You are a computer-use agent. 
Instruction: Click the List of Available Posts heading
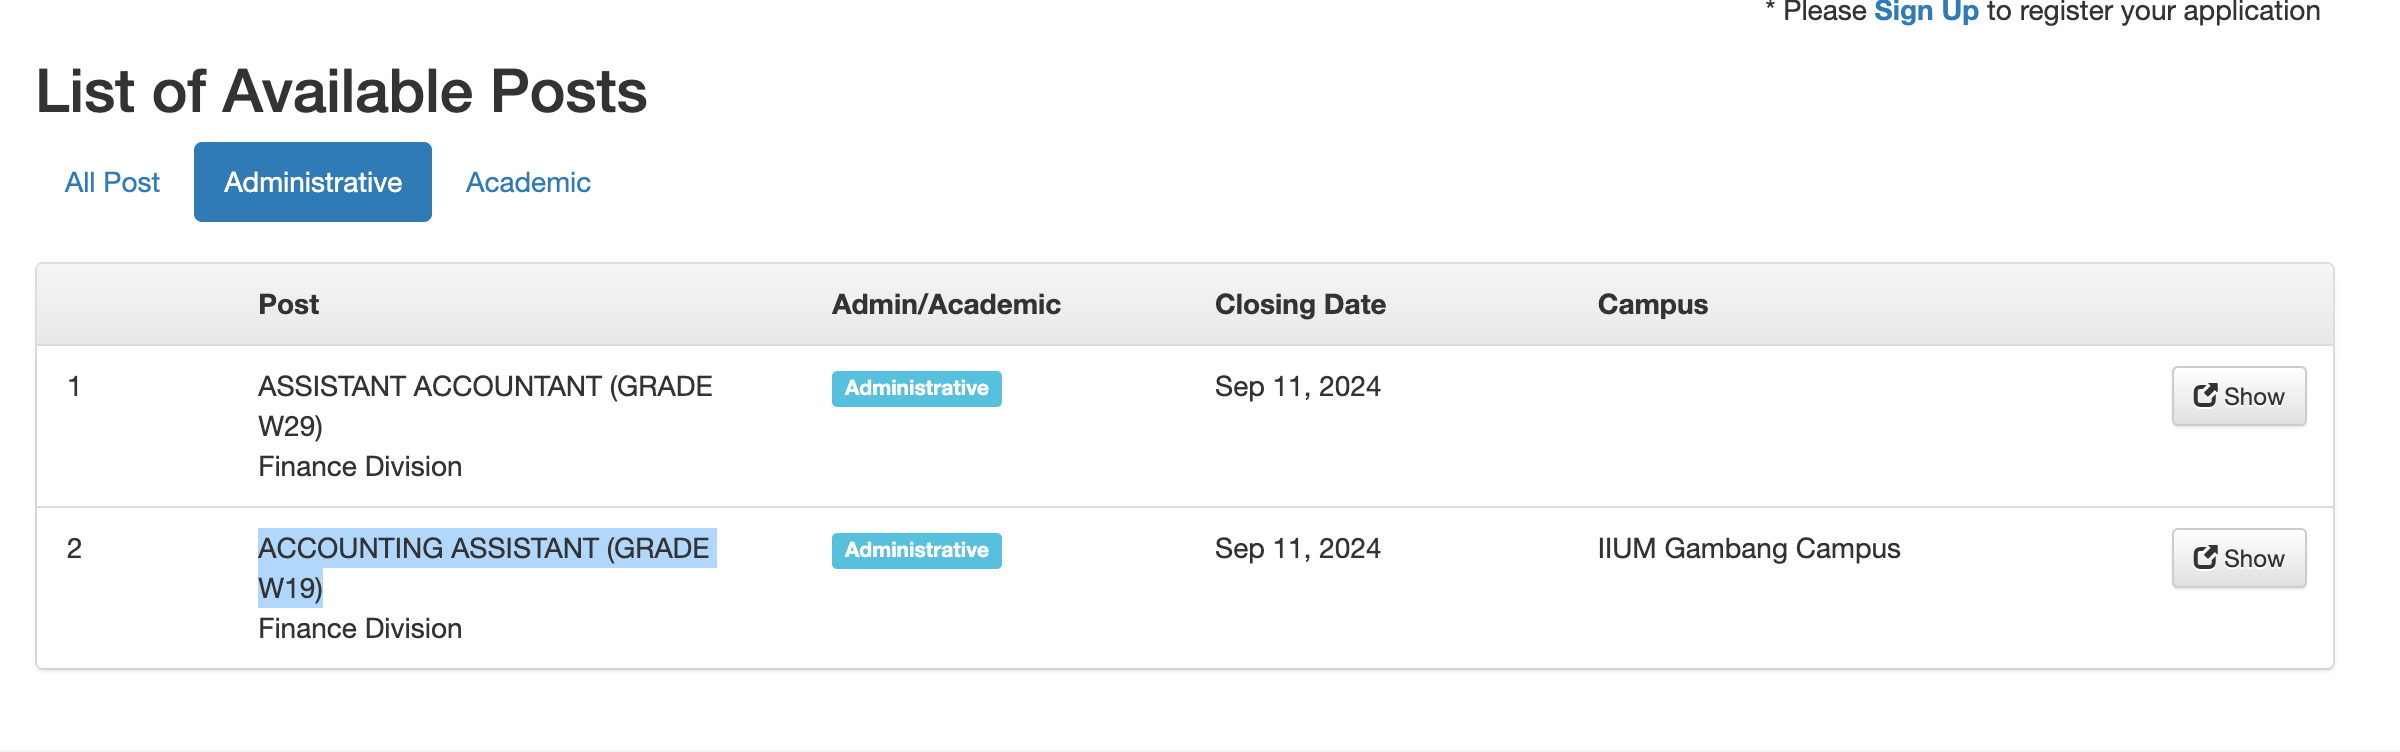341,92
